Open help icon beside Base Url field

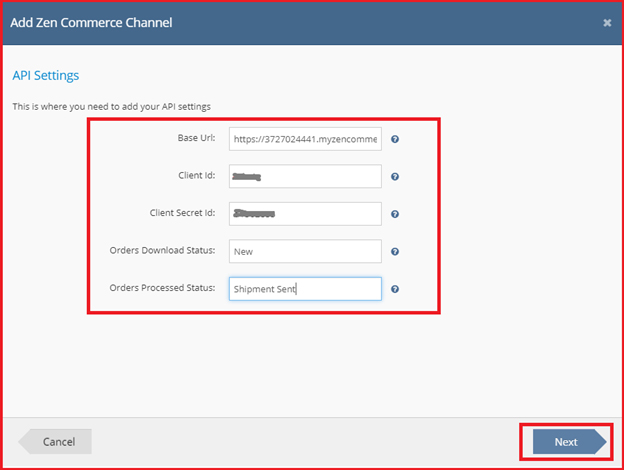(x=395, y=139)
